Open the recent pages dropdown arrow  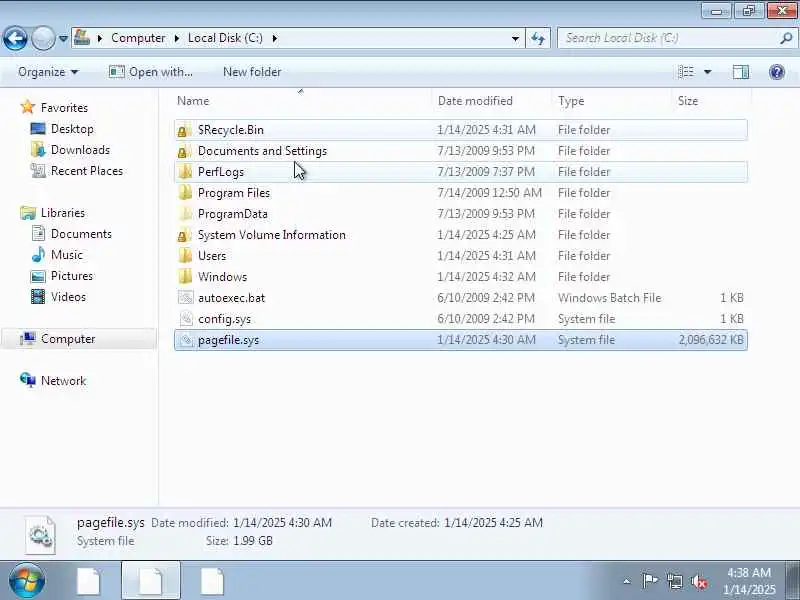(63, 38)
